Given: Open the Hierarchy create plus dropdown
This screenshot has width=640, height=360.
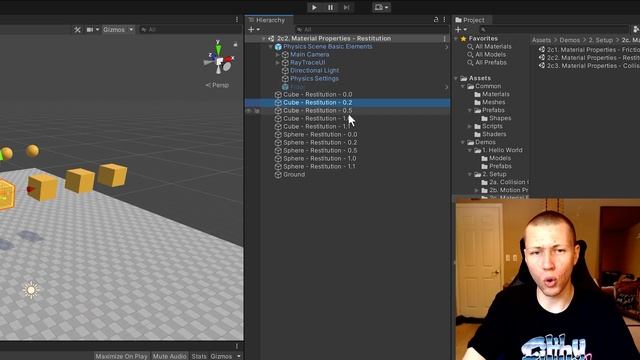Looking at the screenshot, I should pos(254,29).
